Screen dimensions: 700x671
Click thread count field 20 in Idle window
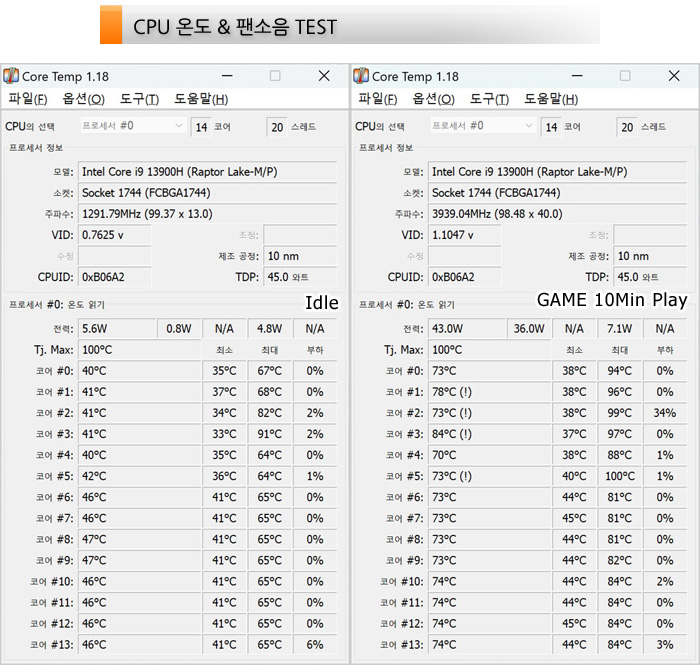point(276,127)
